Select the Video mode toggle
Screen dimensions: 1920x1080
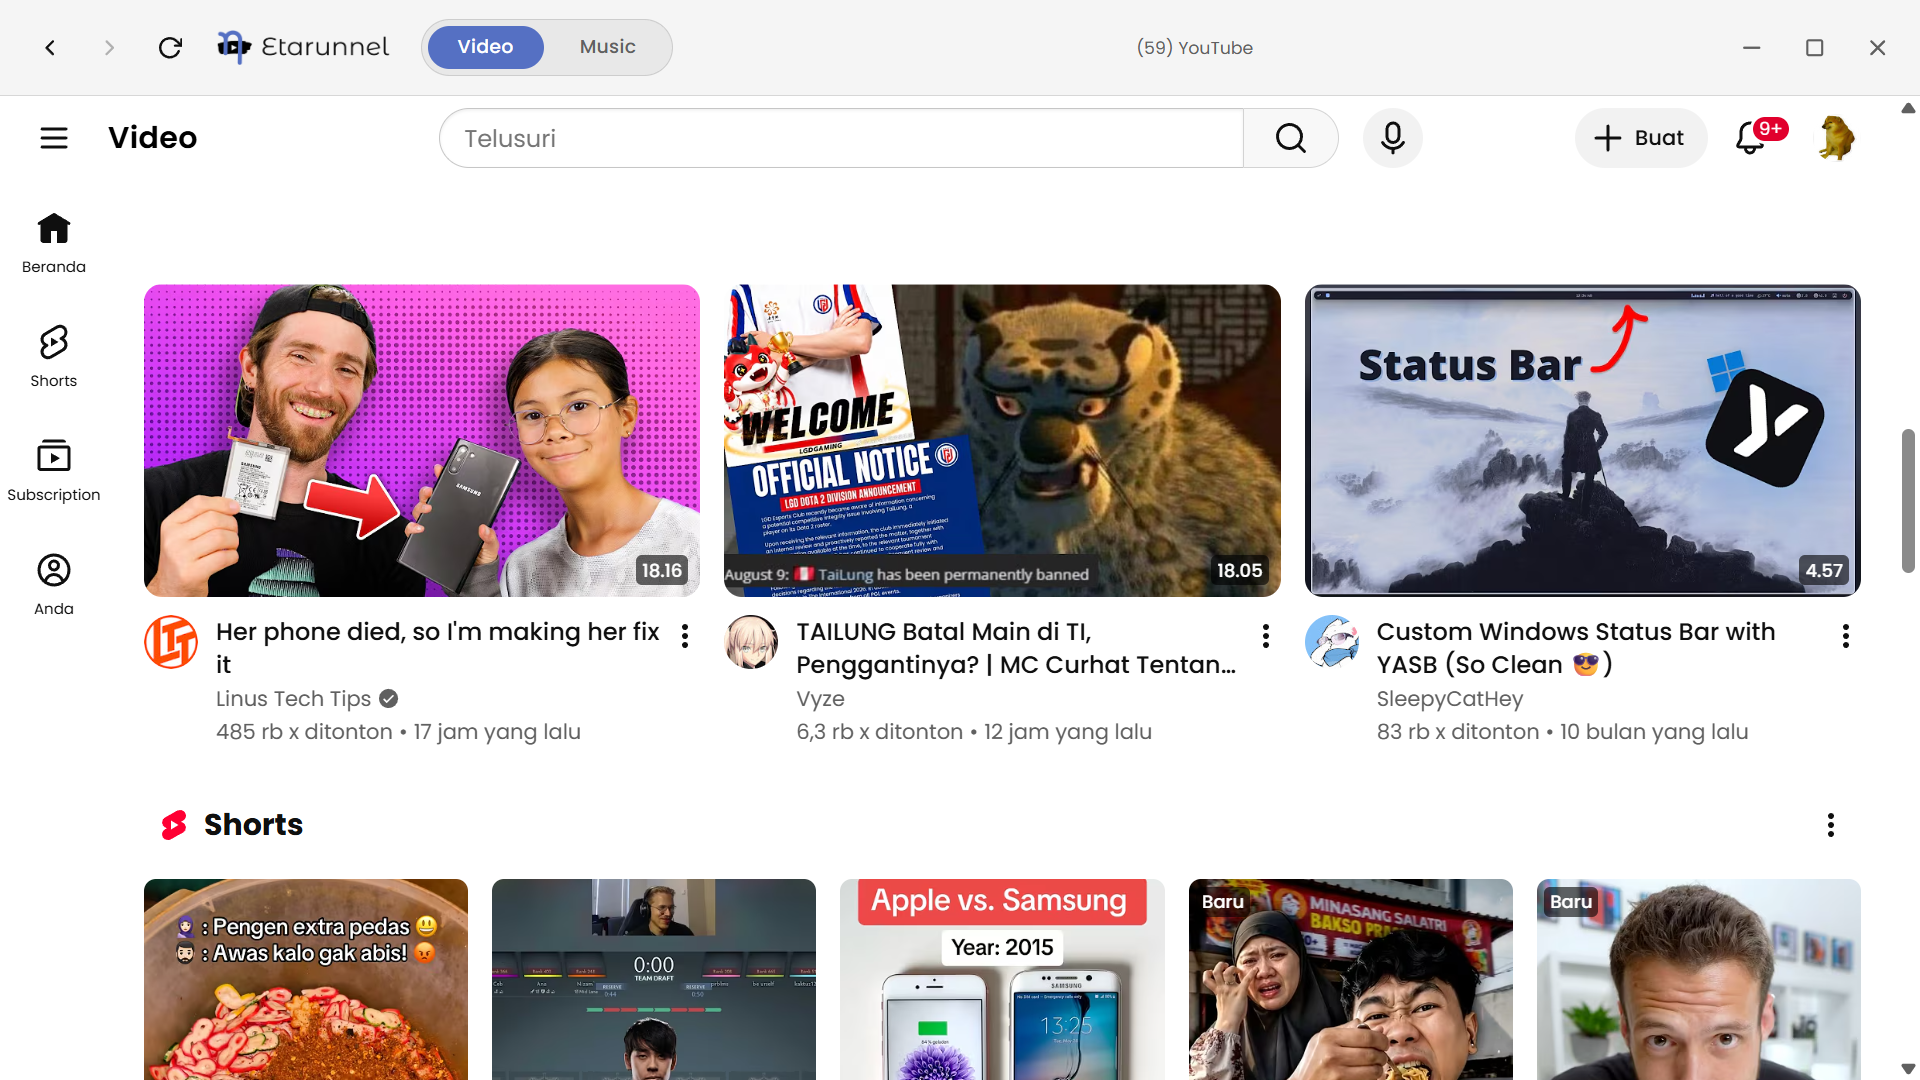coord(486,47)
